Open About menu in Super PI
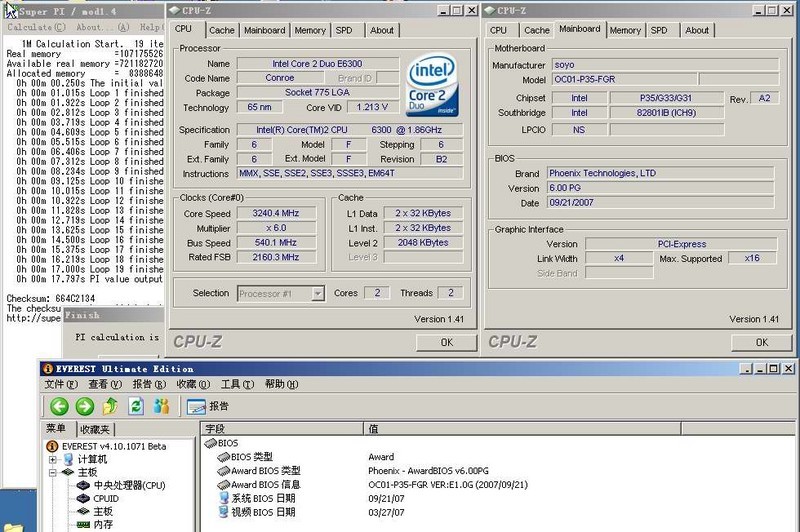This screenshot has height=532, width=800. (102, 27)
